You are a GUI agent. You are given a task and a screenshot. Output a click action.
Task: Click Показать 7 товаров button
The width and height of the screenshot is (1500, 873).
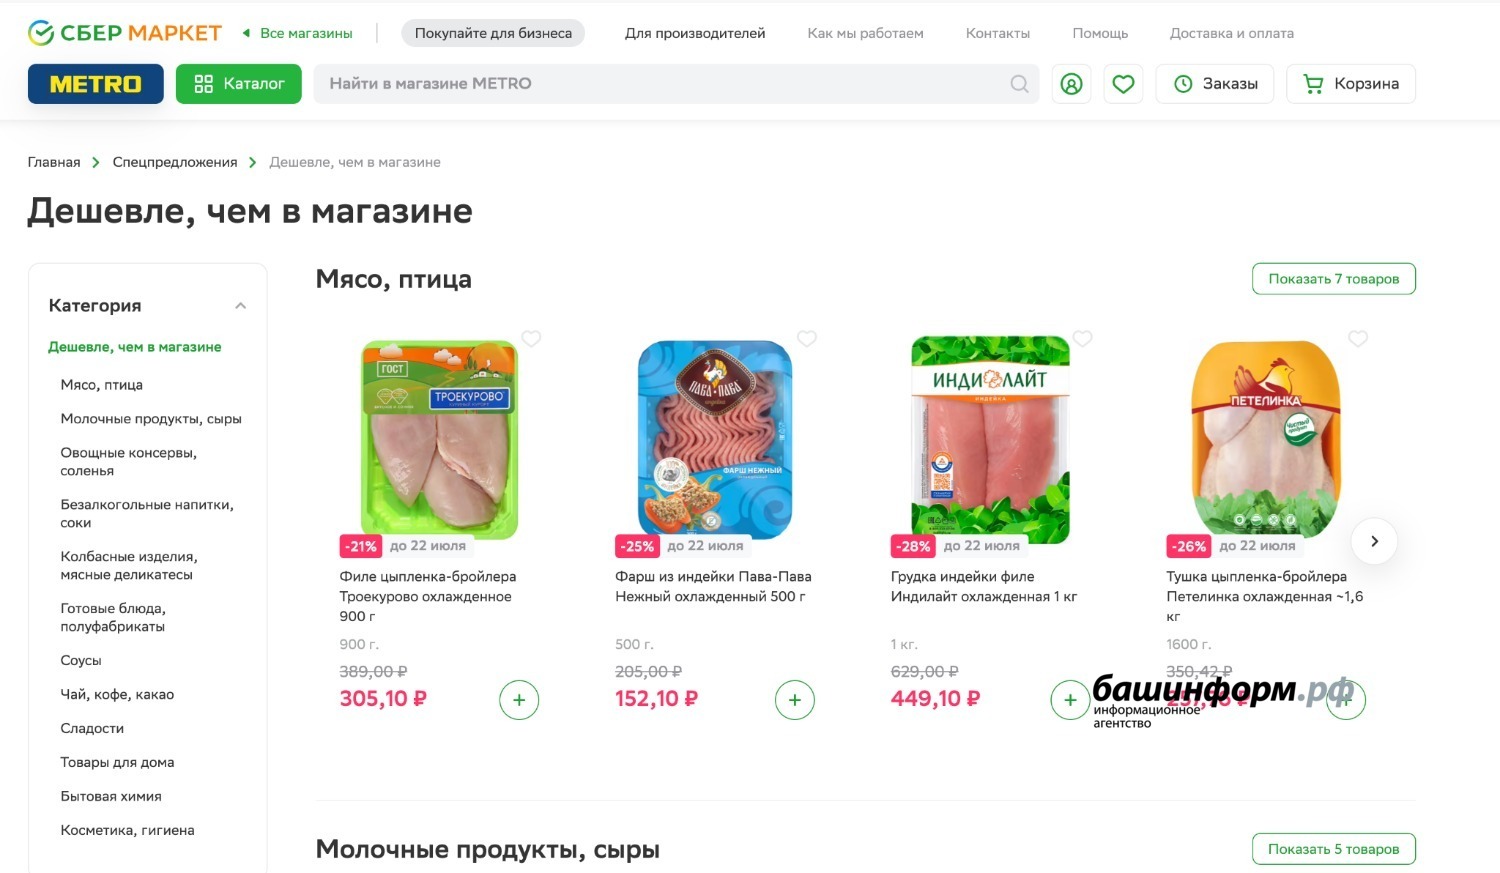pos(1334,279)
